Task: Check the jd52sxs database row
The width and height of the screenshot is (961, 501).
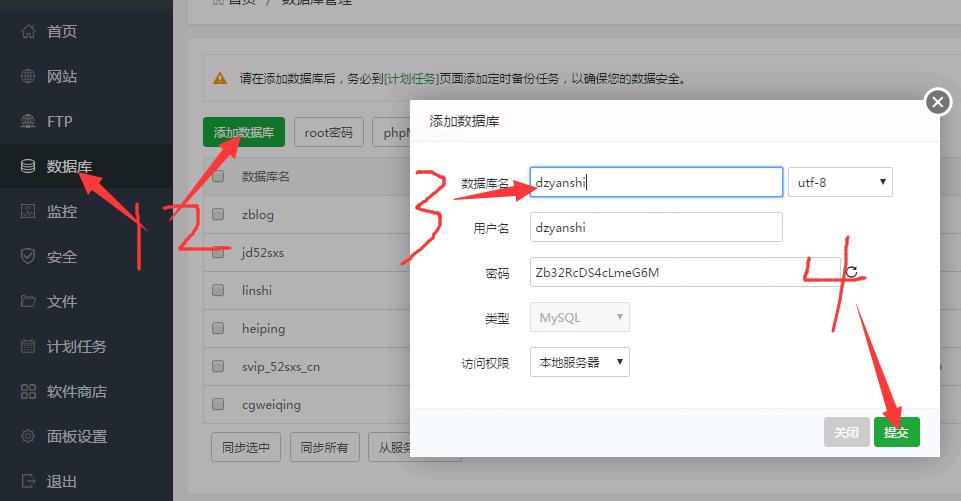Action: click(x=218, y=252)
